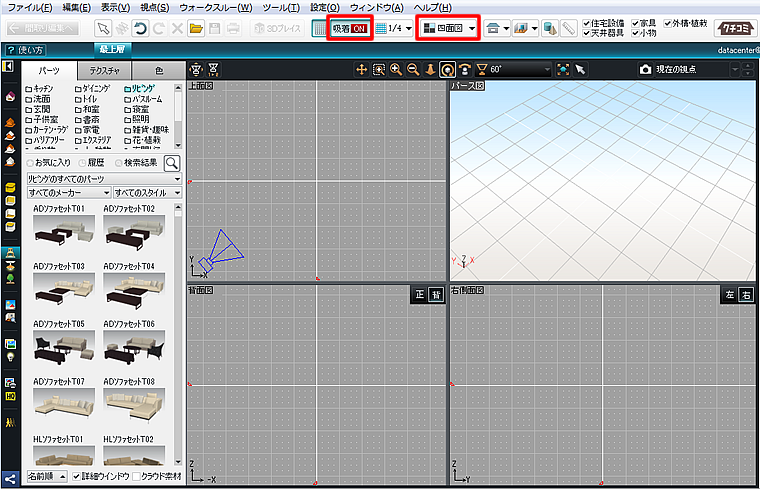Screen dimensions: 760x489
Task: Open the ツール(T) menu
Action: click(281, 7)
